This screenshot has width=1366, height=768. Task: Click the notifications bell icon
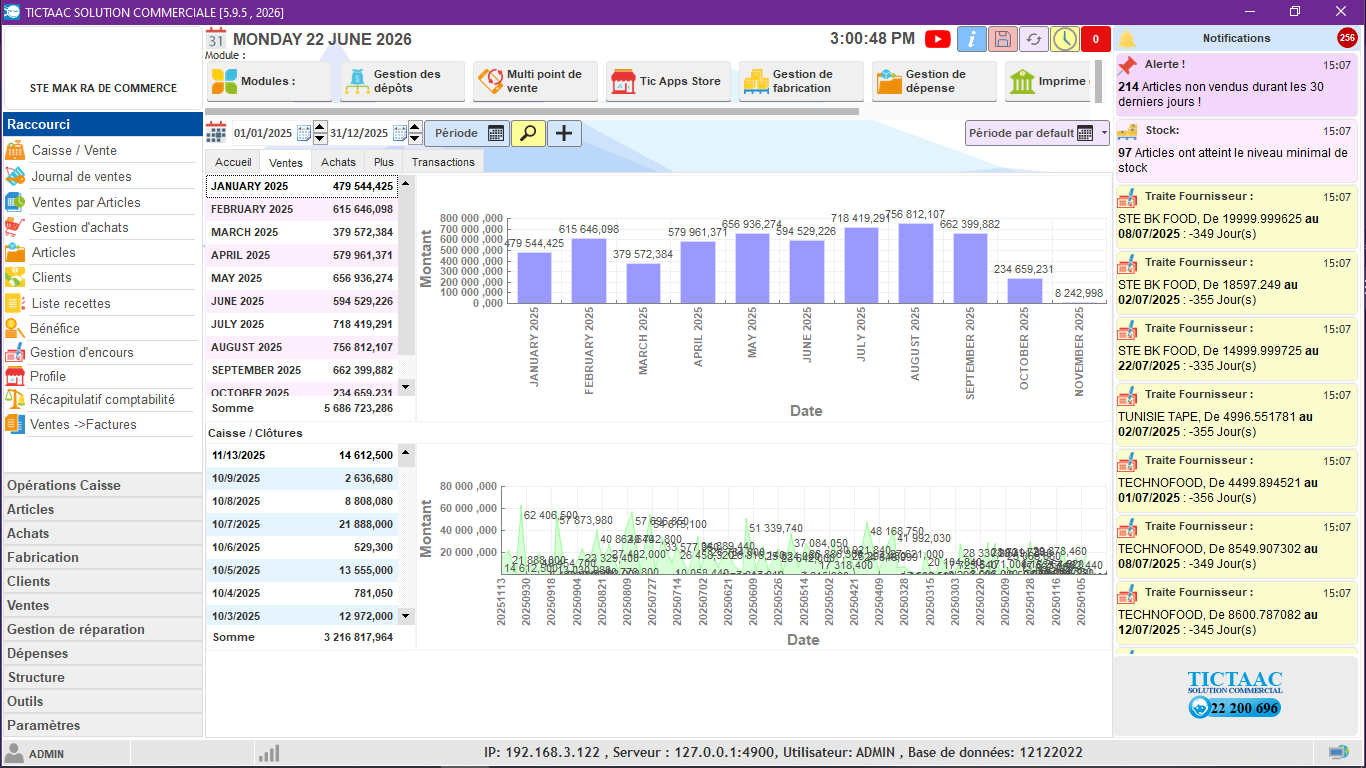click(x=1127, y=39)
